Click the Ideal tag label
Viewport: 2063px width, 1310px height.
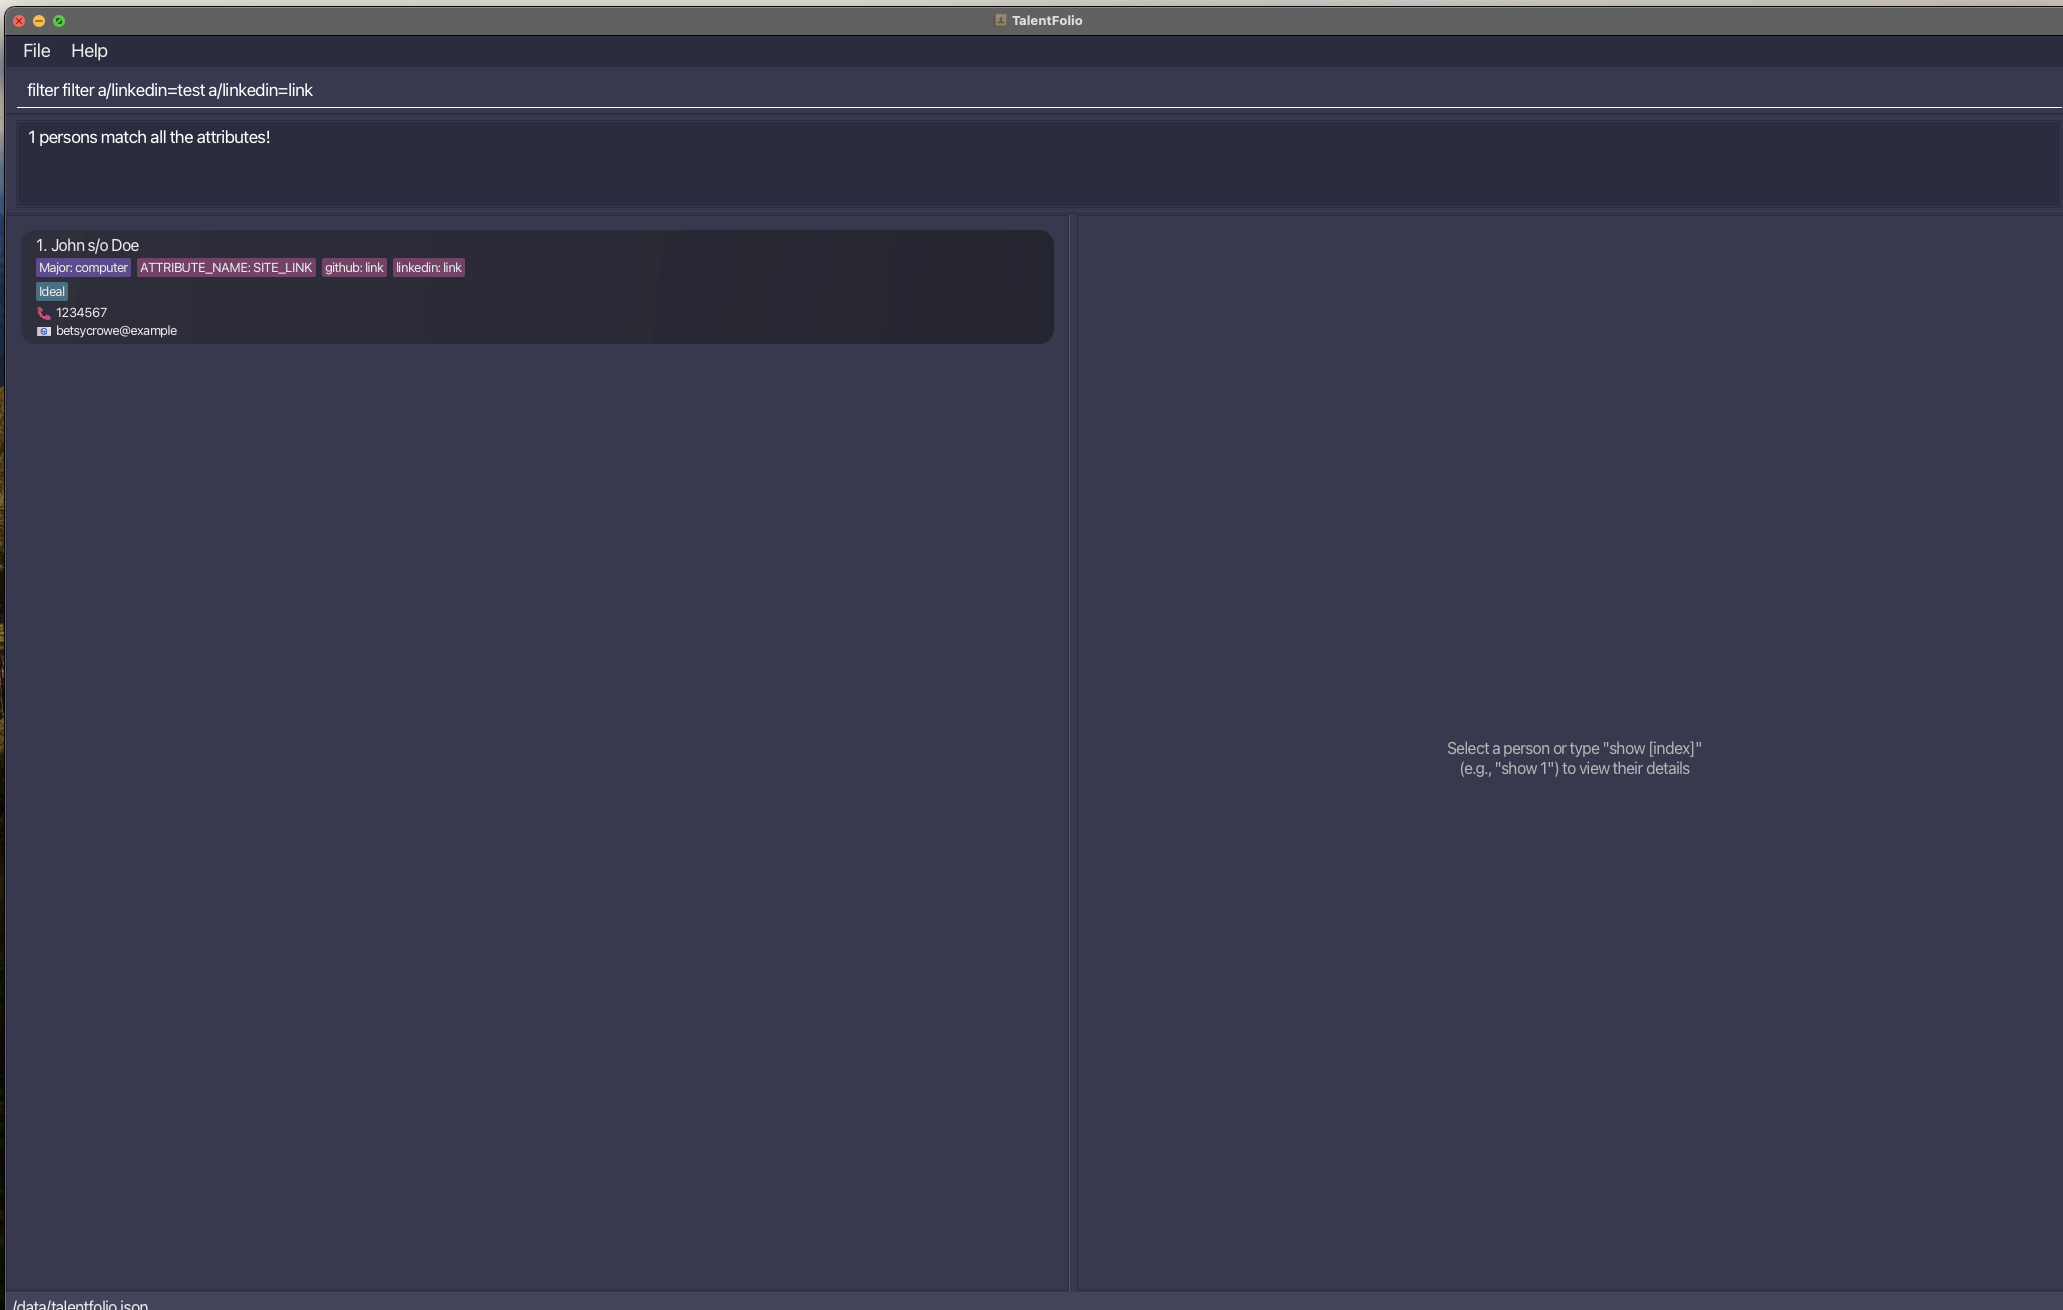[52, 292]
